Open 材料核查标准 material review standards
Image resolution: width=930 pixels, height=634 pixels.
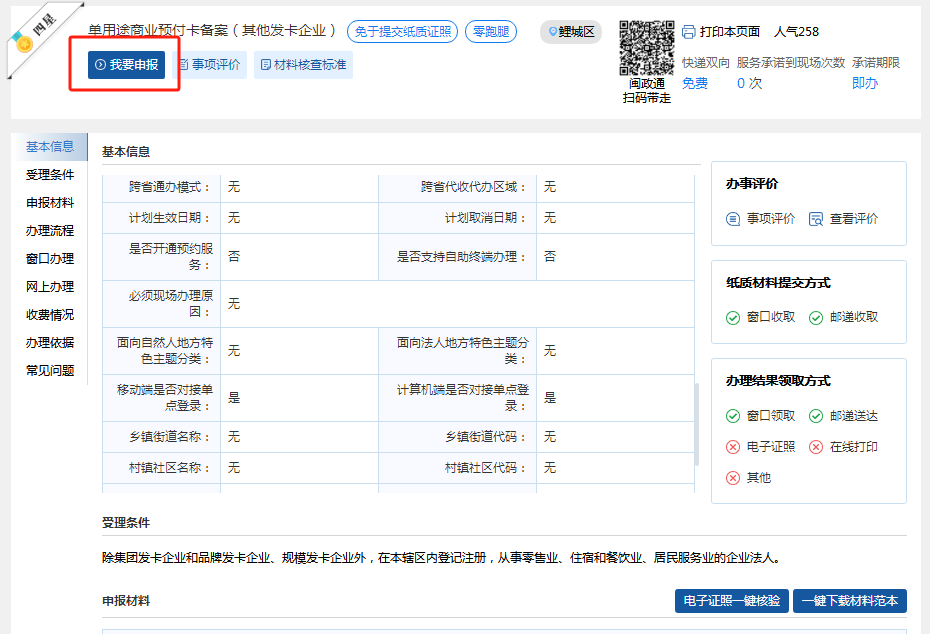pos(303,65)
